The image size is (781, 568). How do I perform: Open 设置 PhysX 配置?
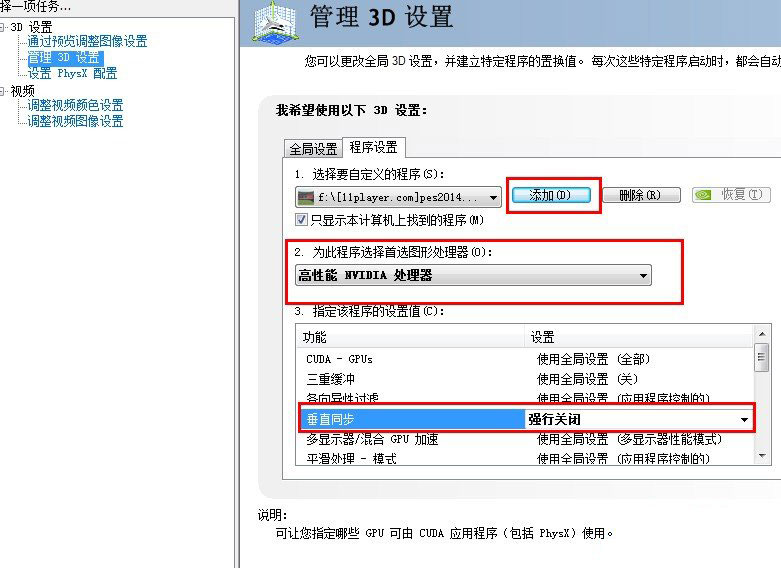click(72, 74)
